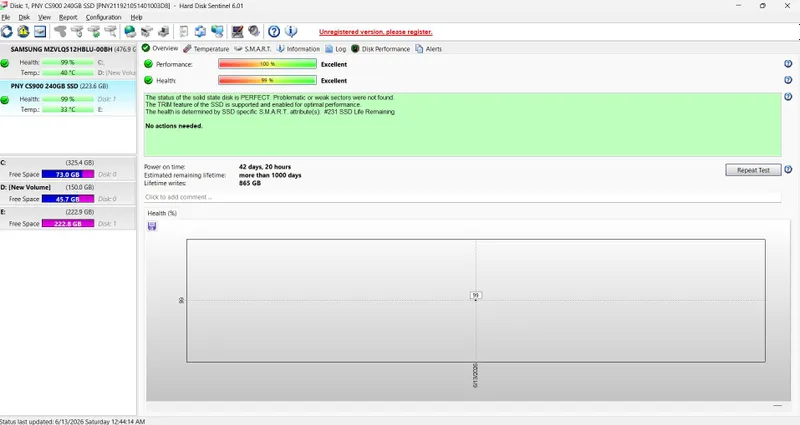Viewport: 800px width, 425px height.
Task: Open the Disk Performance tab
Action: point(381,49)
